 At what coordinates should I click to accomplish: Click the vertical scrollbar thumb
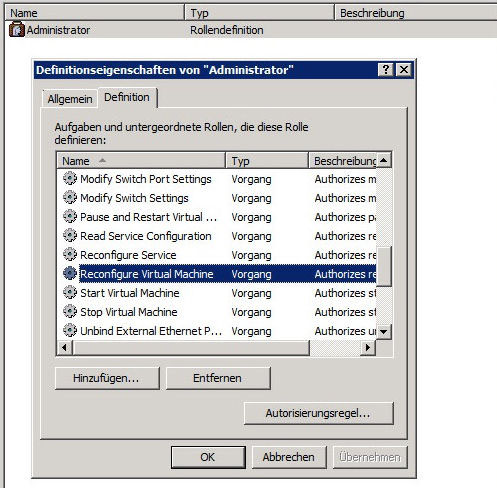(384, 266)
